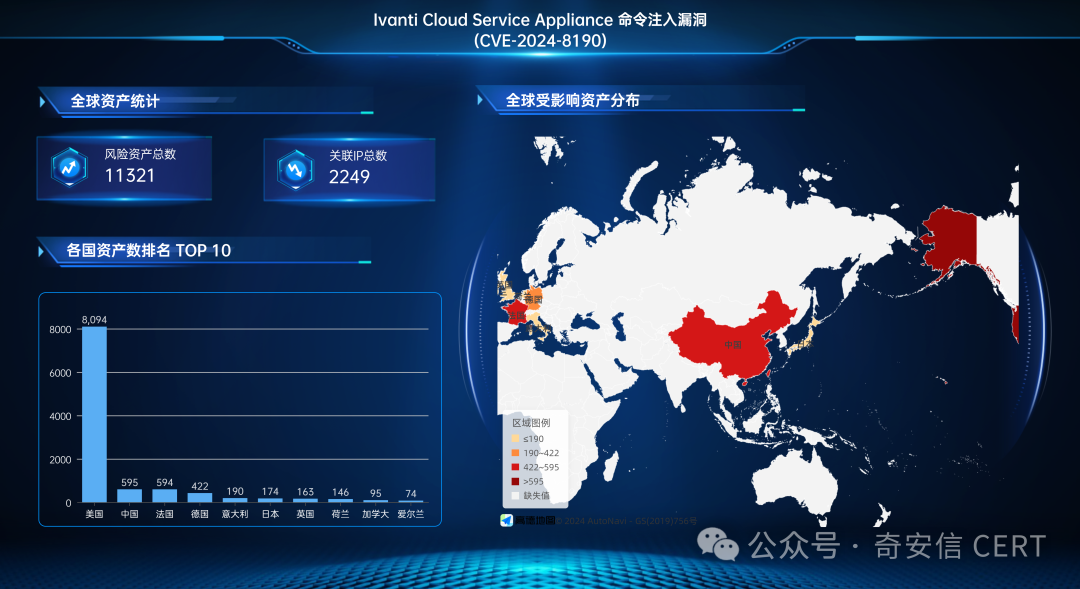Click the triangle marker beside 全球受影响资产分布
Image resolution: width=1080 pixels, height=589 pixels.
point(480,100)
